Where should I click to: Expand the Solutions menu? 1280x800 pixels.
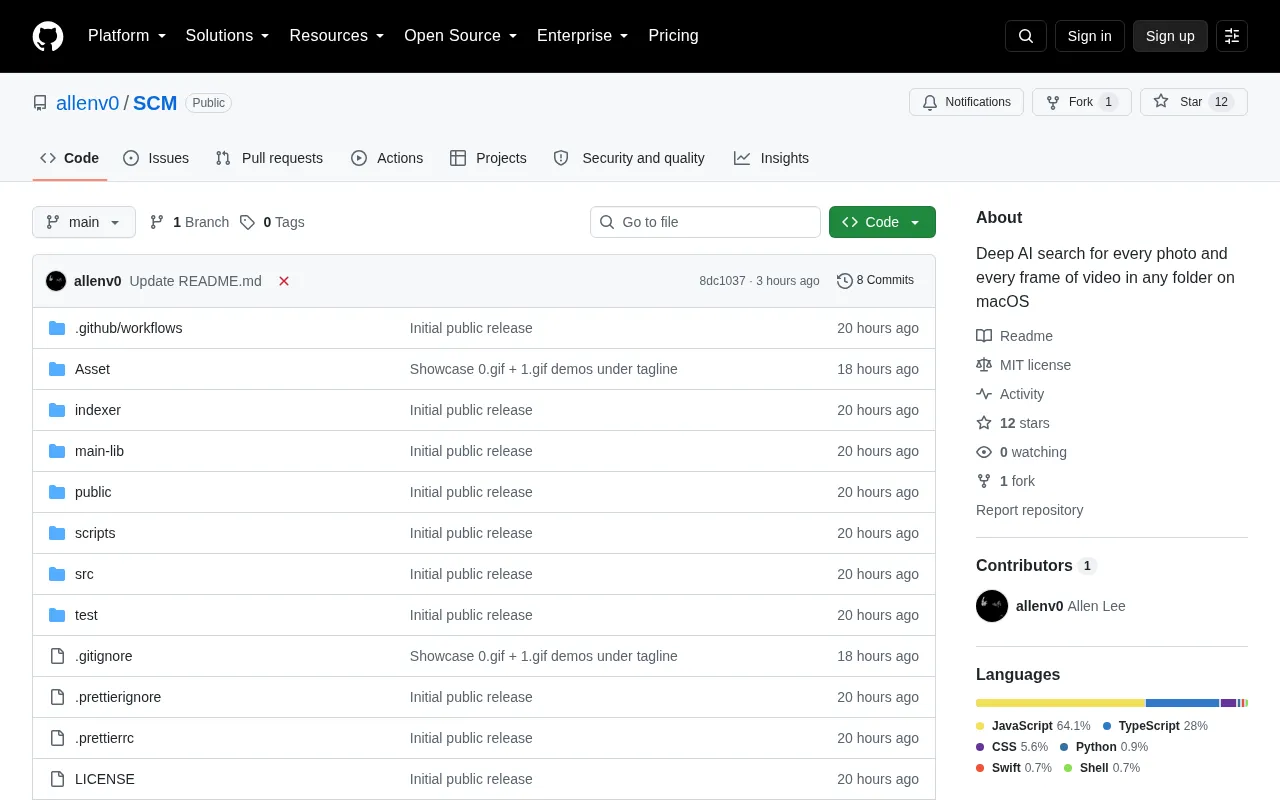228,36
